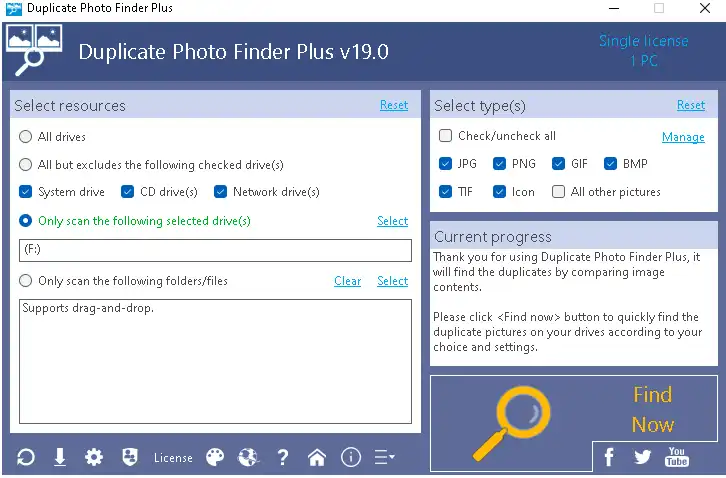The width and height of the screenshot is (726, 478).
Task: Open settings with the gear icon
Action: pyautogui.click(x=94, y=457)
